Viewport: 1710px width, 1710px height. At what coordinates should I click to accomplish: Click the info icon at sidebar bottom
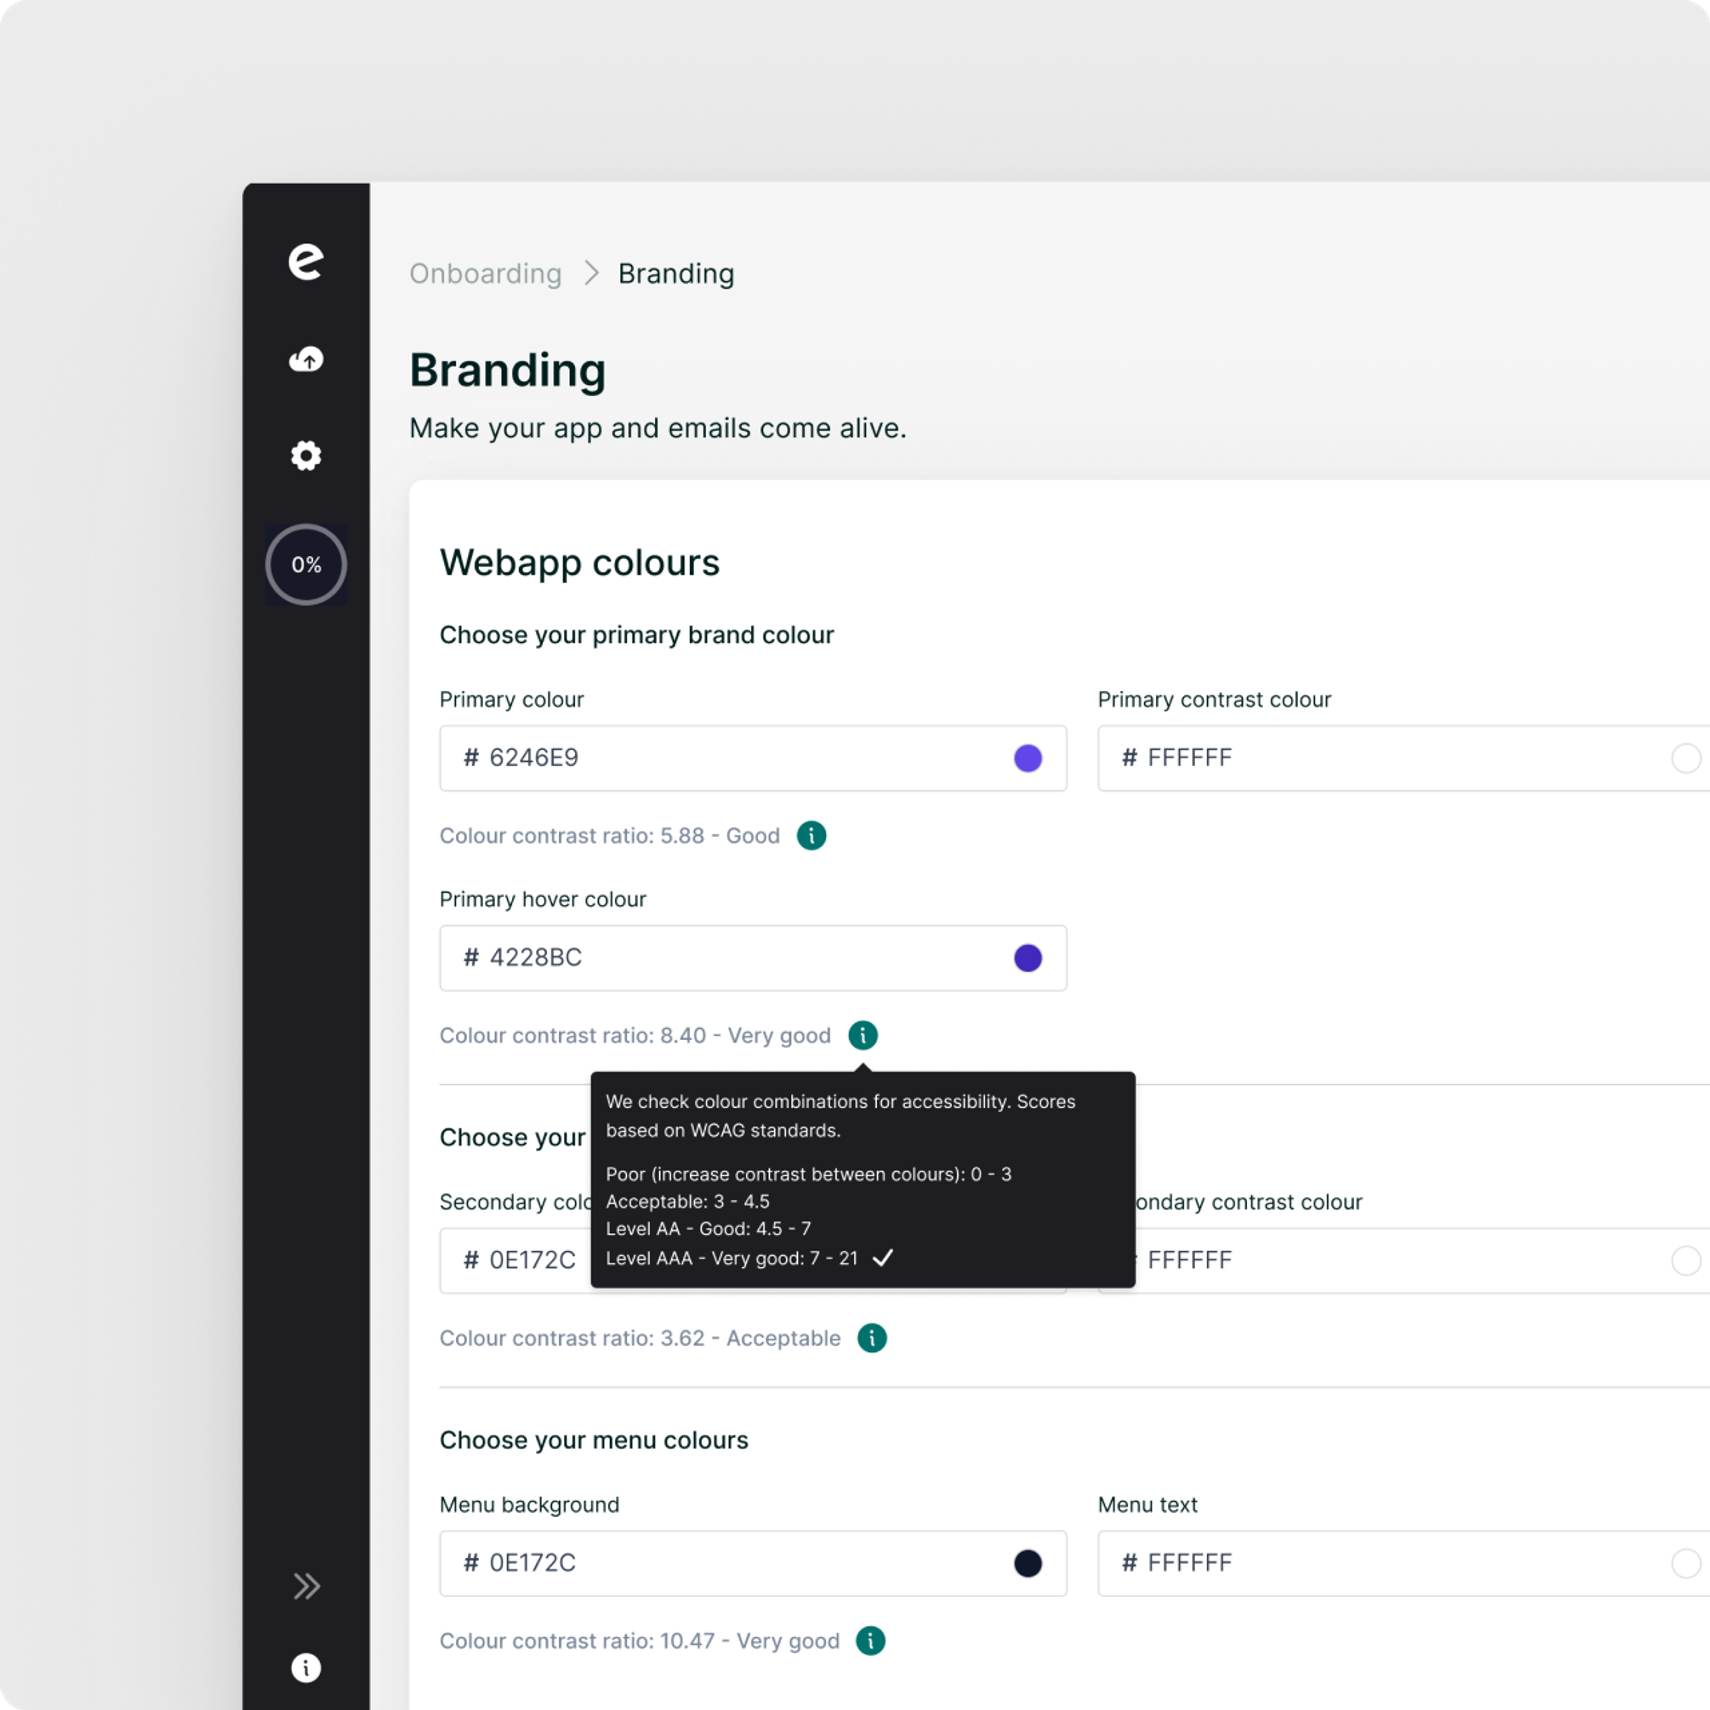click(x=306, y=1667)
